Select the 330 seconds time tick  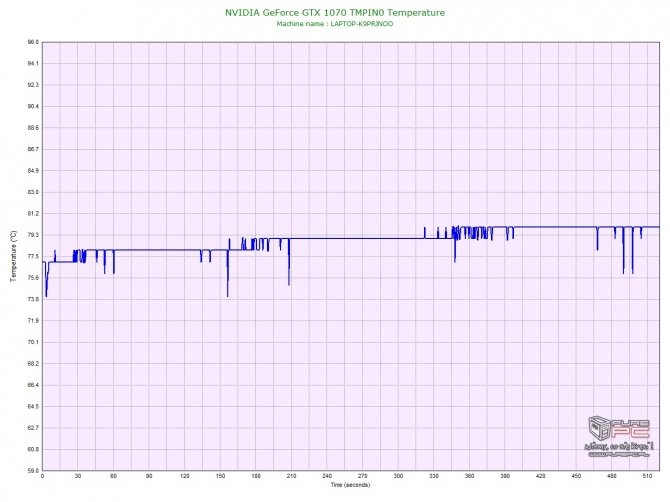pyautogui.click(x=434, y=476)
